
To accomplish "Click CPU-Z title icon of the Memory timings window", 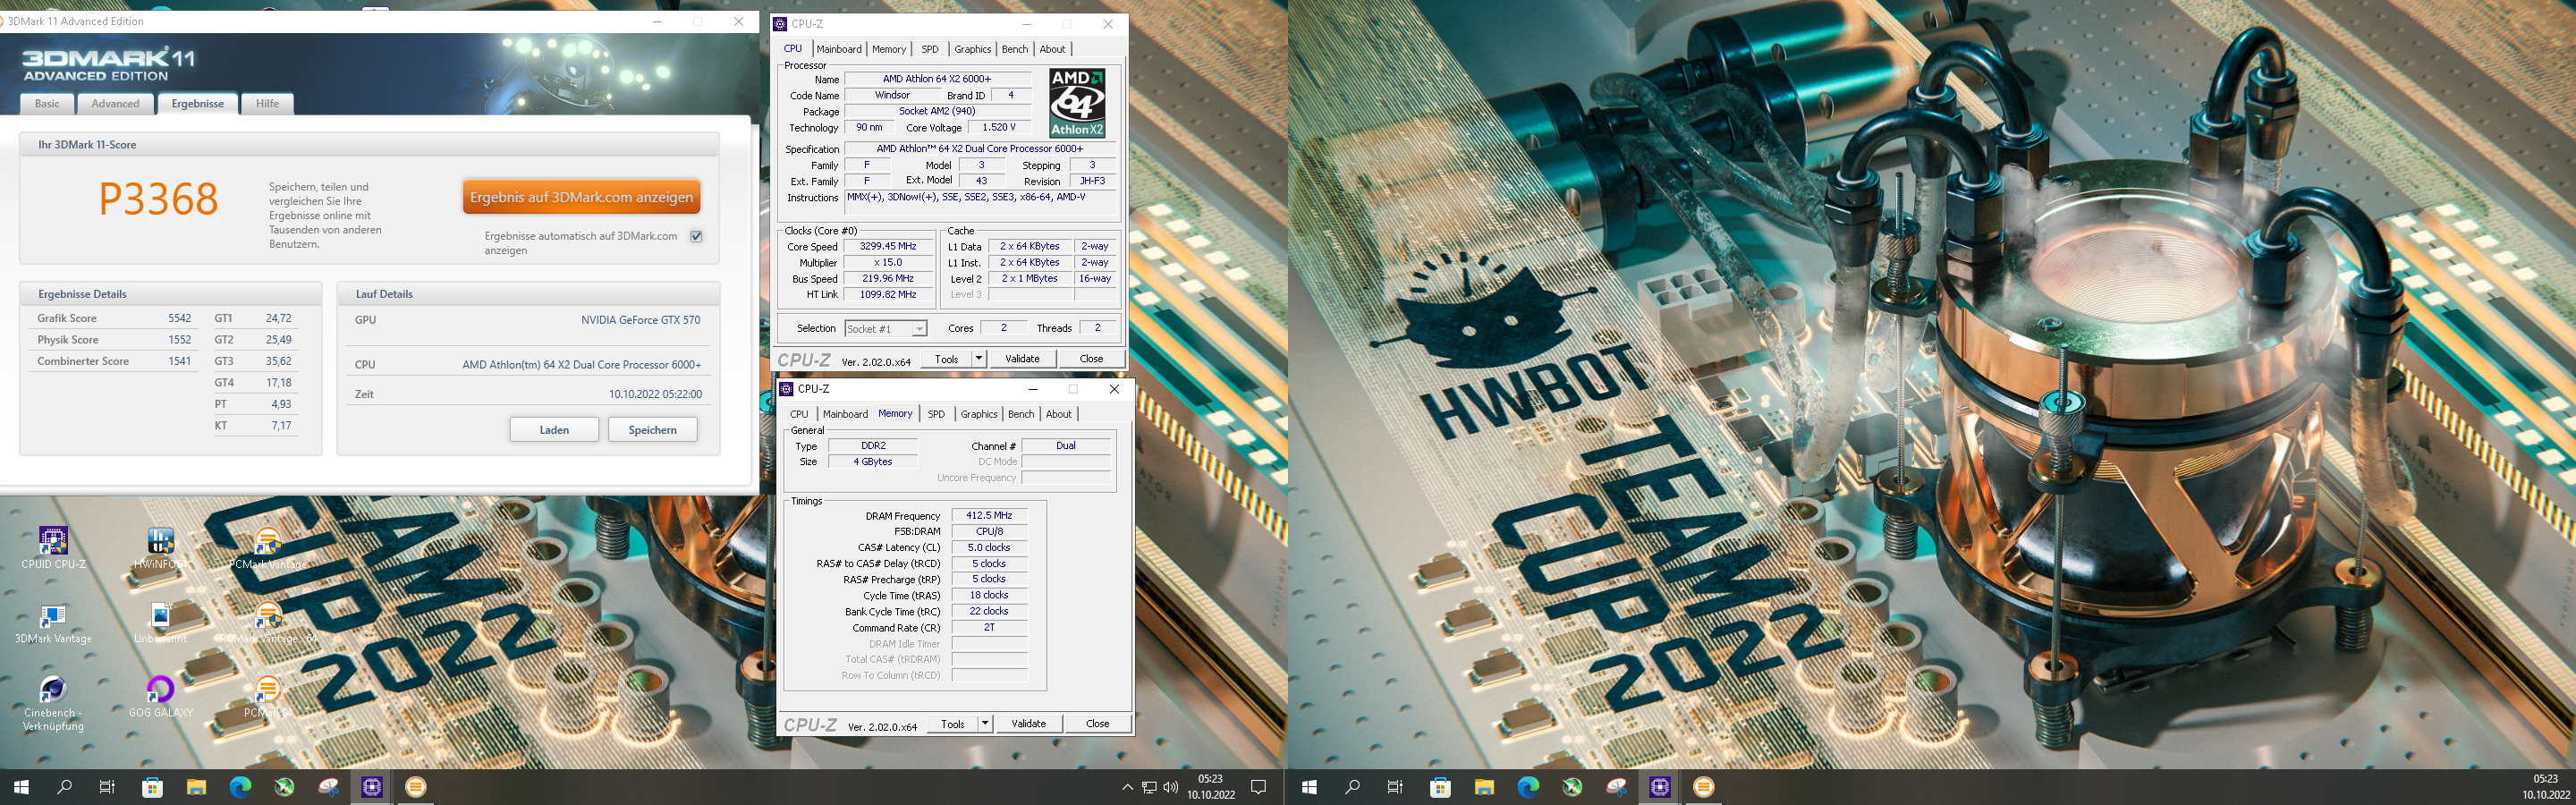I will (786, 389).
